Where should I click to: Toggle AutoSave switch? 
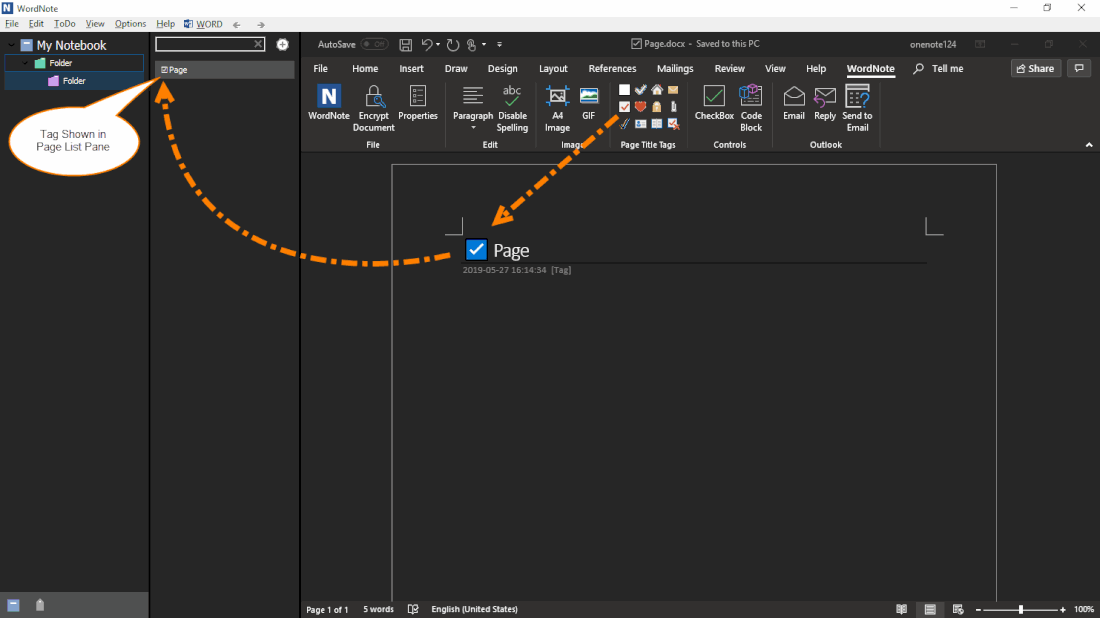375,44
